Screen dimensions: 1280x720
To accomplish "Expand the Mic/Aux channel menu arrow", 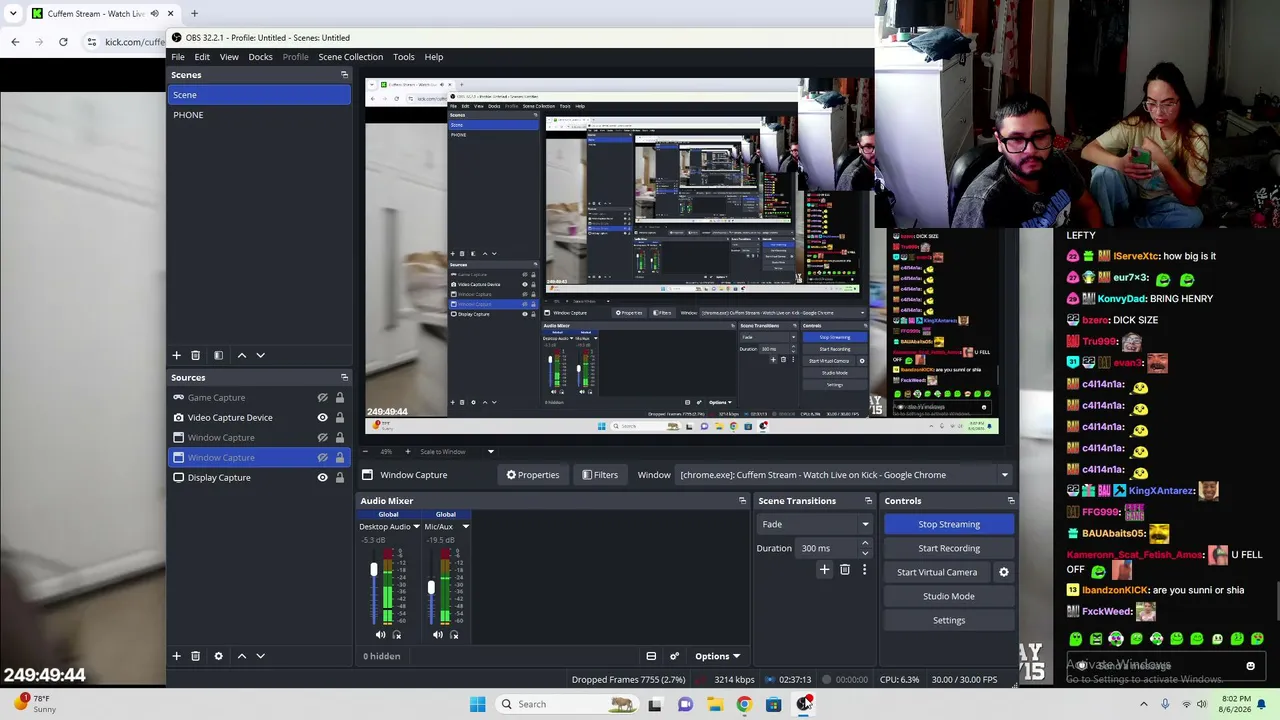I will 465,527.
